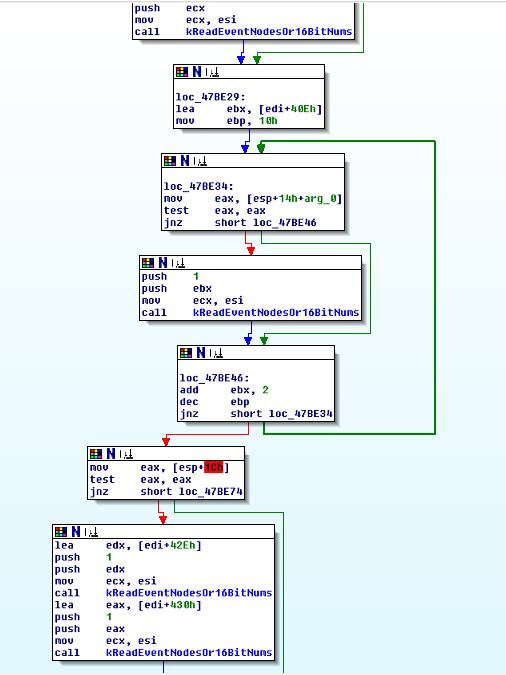Image resolution: width=506 pixels, height=675 pixels.
Task: Click 'mov ecx, esi' below 'push edx'
Action: click(106, 582)
